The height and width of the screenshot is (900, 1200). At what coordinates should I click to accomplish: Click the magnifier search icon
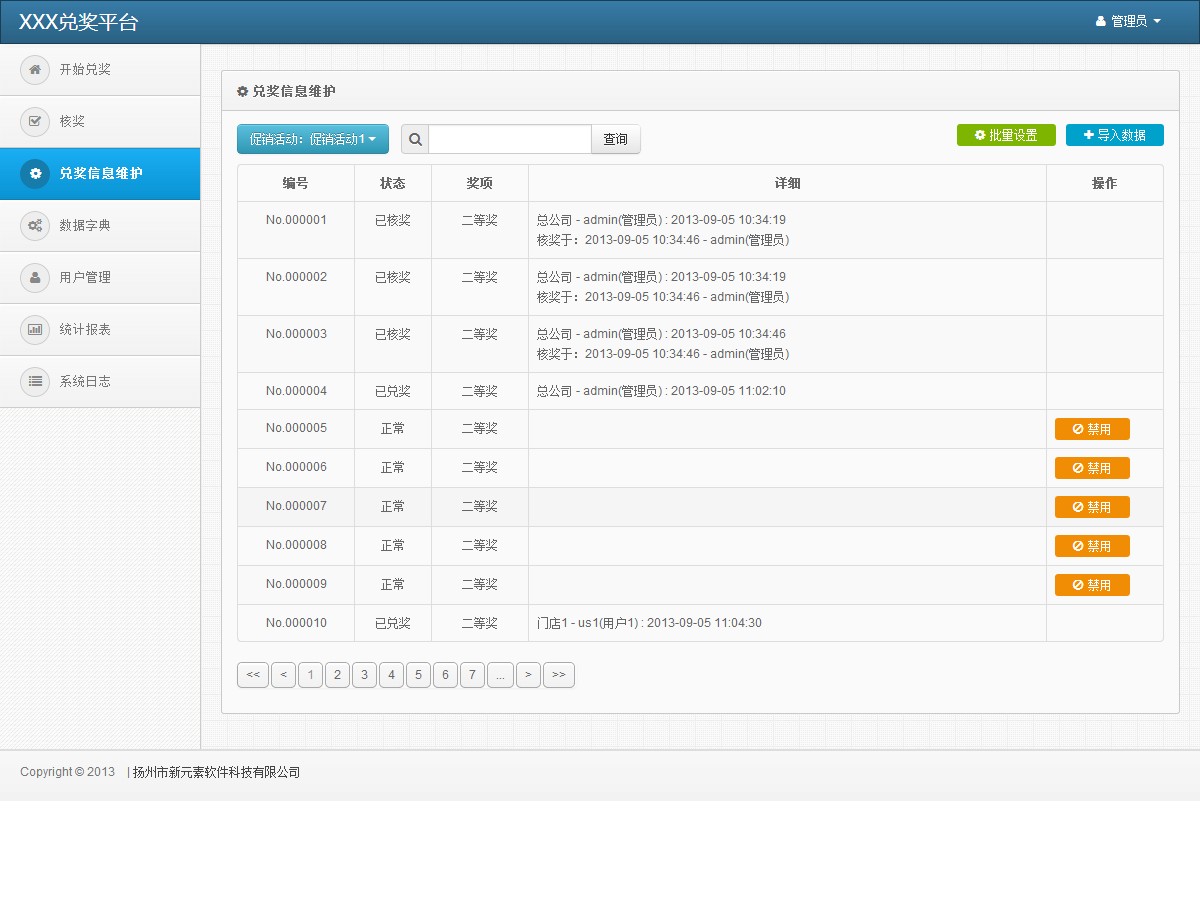click(415, 139)
